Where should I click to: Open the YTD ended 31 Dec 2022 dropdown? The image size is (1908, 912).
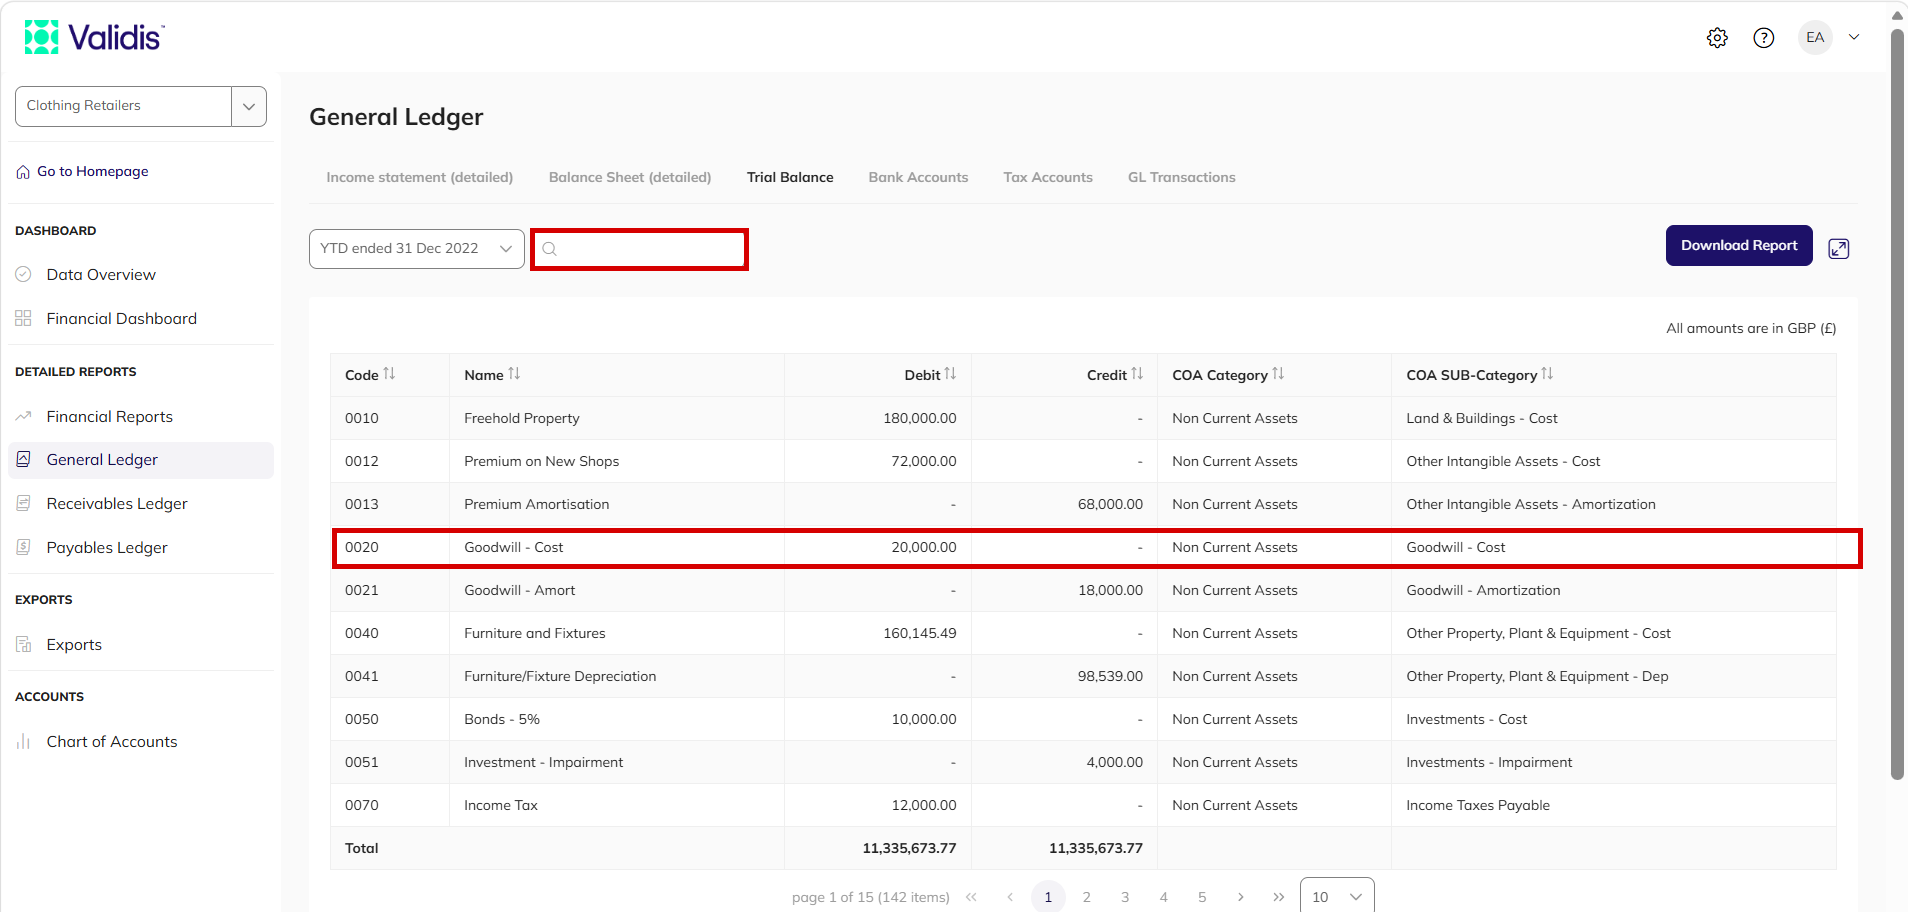(417, 249)
